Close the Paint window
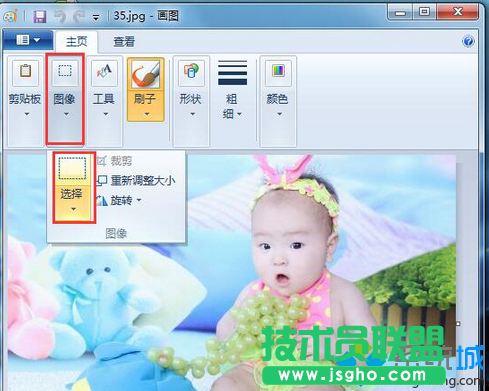Viewport: 489px width, 391px height. pyautogui.click(x=458, y=12)
